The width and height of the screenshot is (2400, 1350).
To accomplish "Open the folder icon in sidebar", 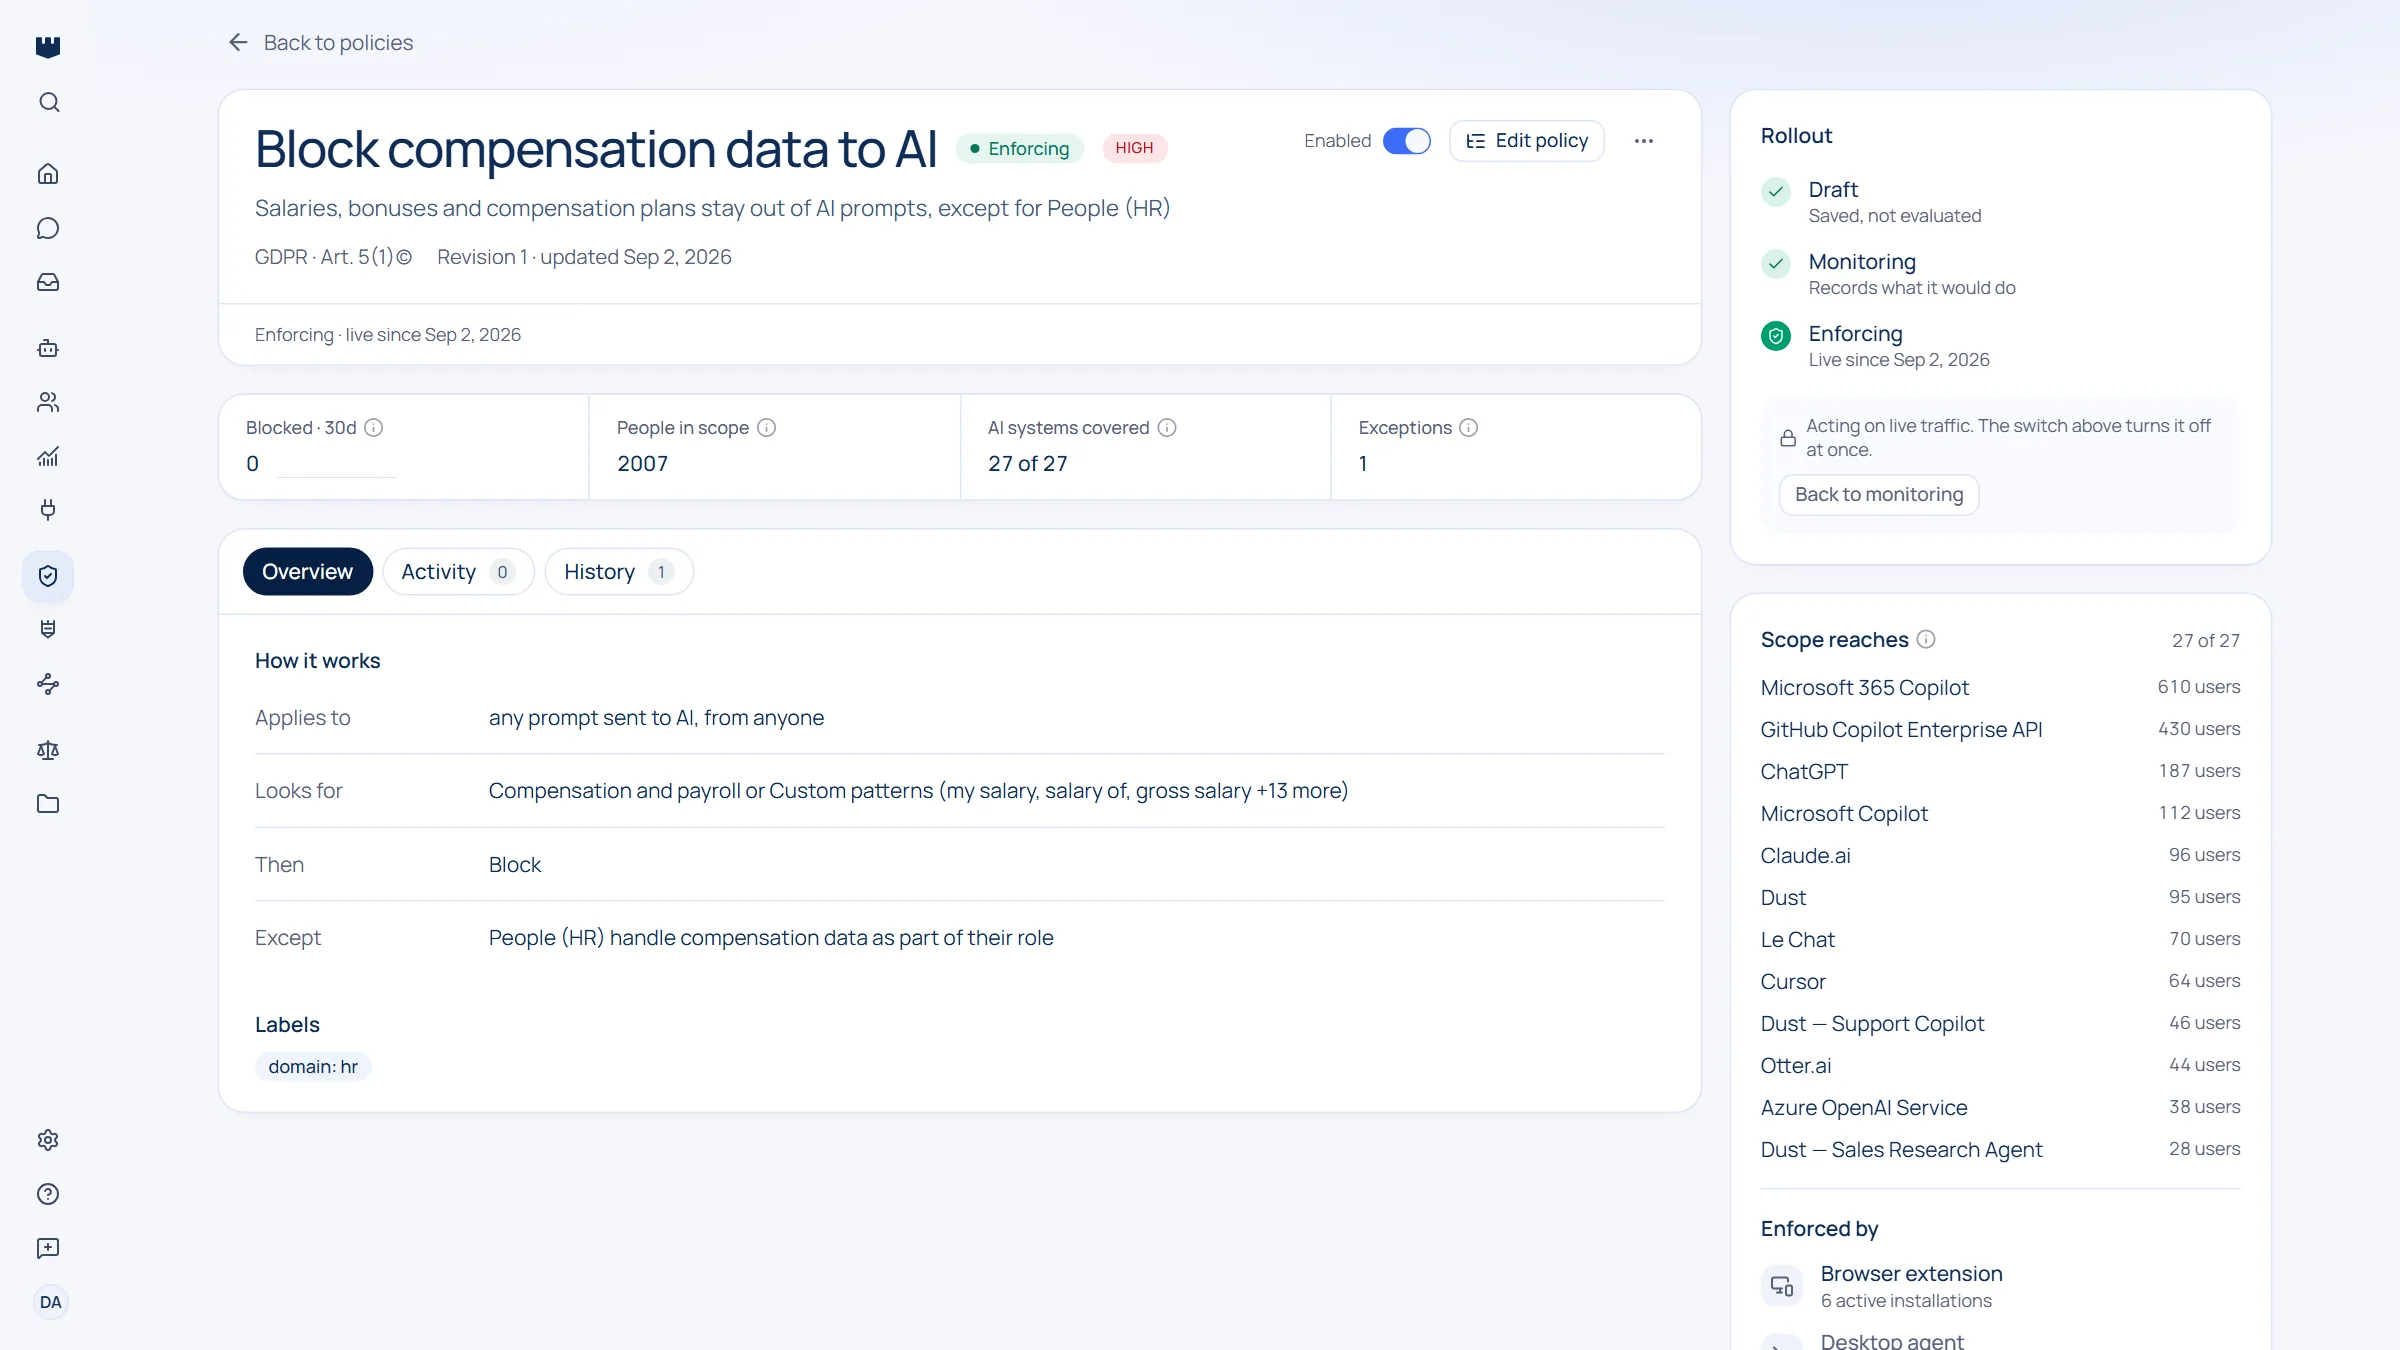I will pyautogui.click(x=48, y=804).
